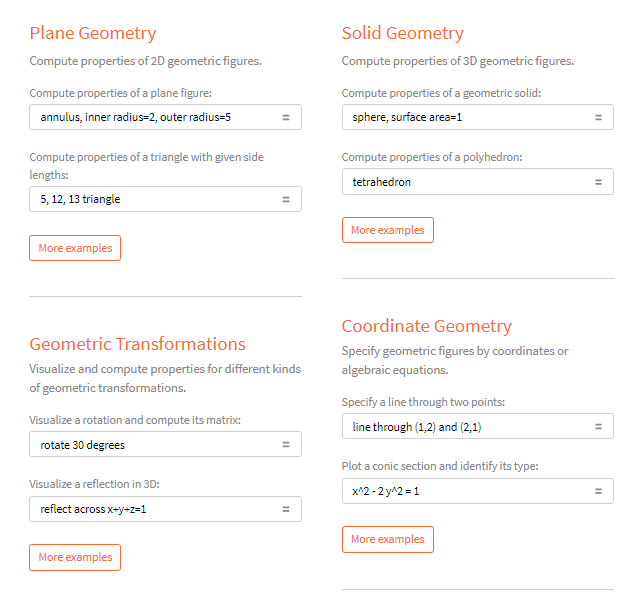Open the Plane Geometry heading link
This screenshot has height=599, width=629.
point(93,33)
